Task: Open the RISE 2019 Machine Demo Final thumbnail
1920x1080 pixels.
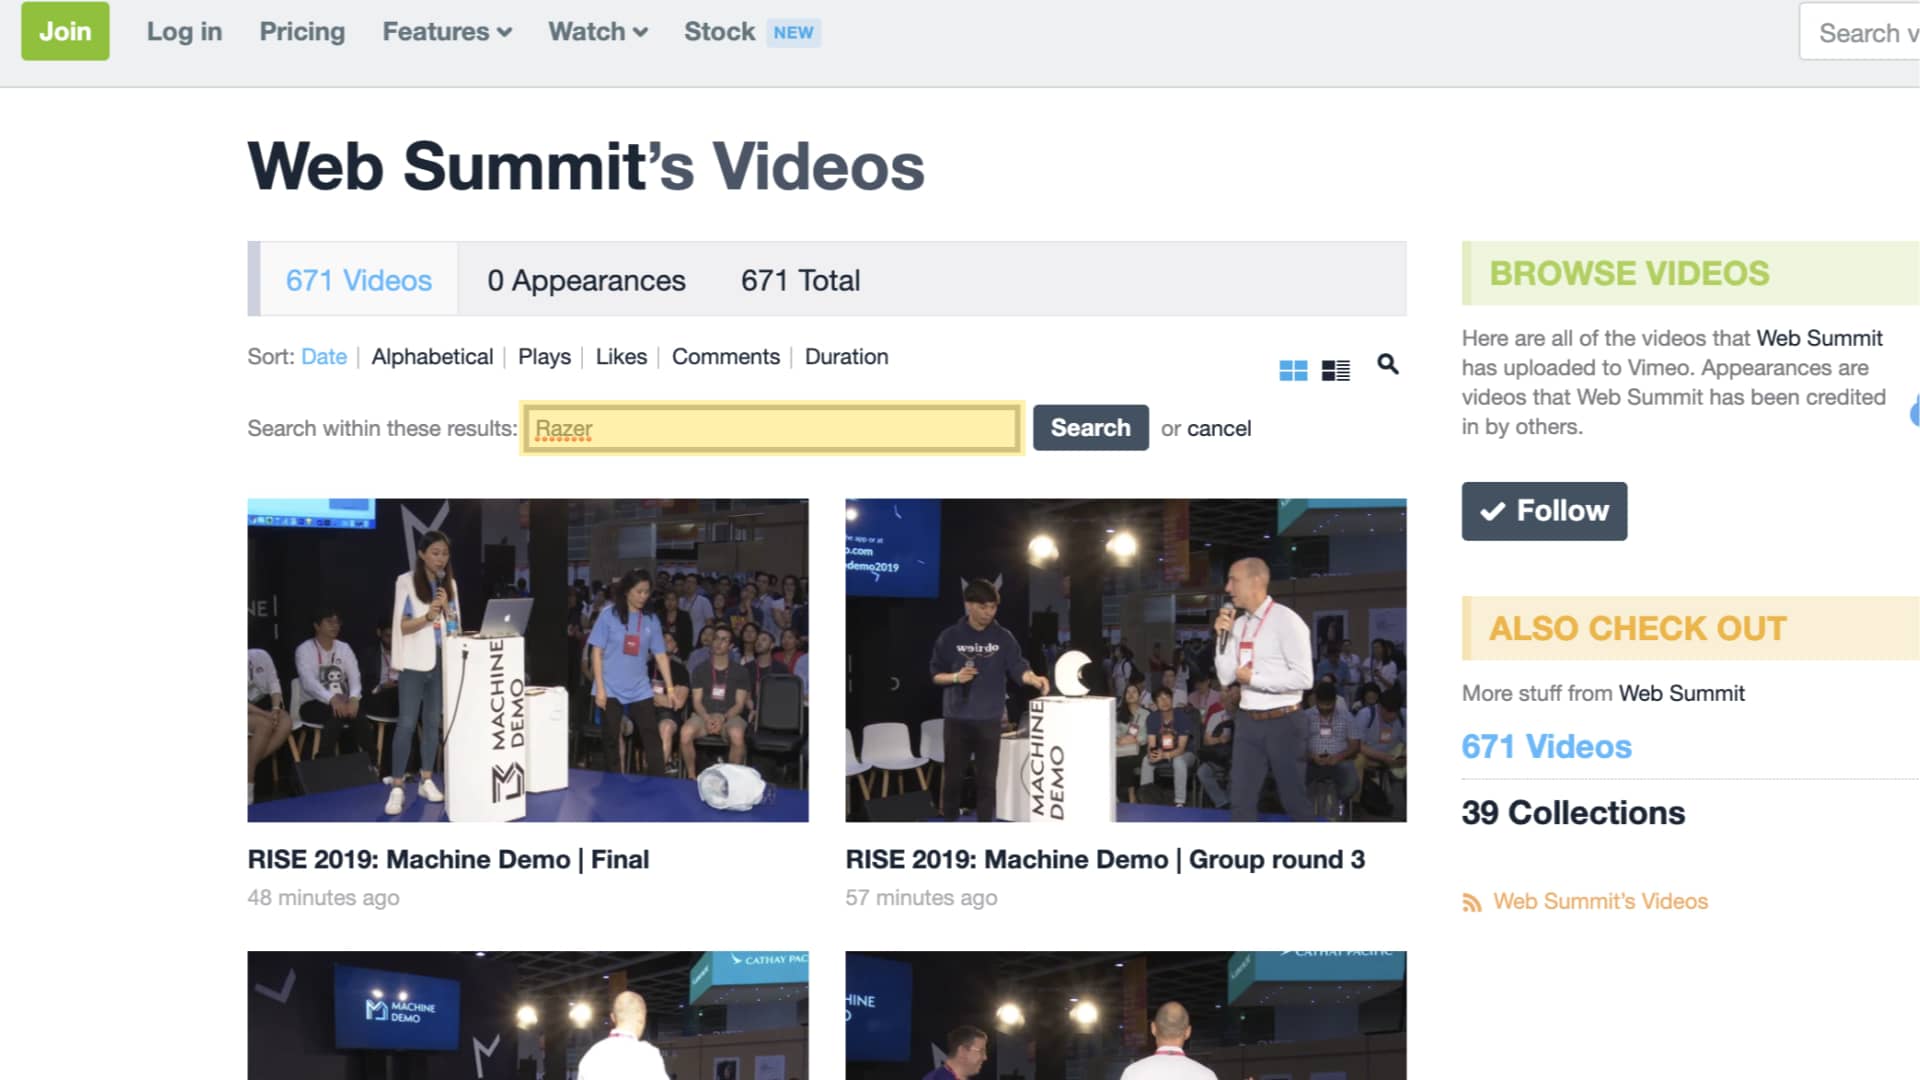Action: (x=528, y=661)
